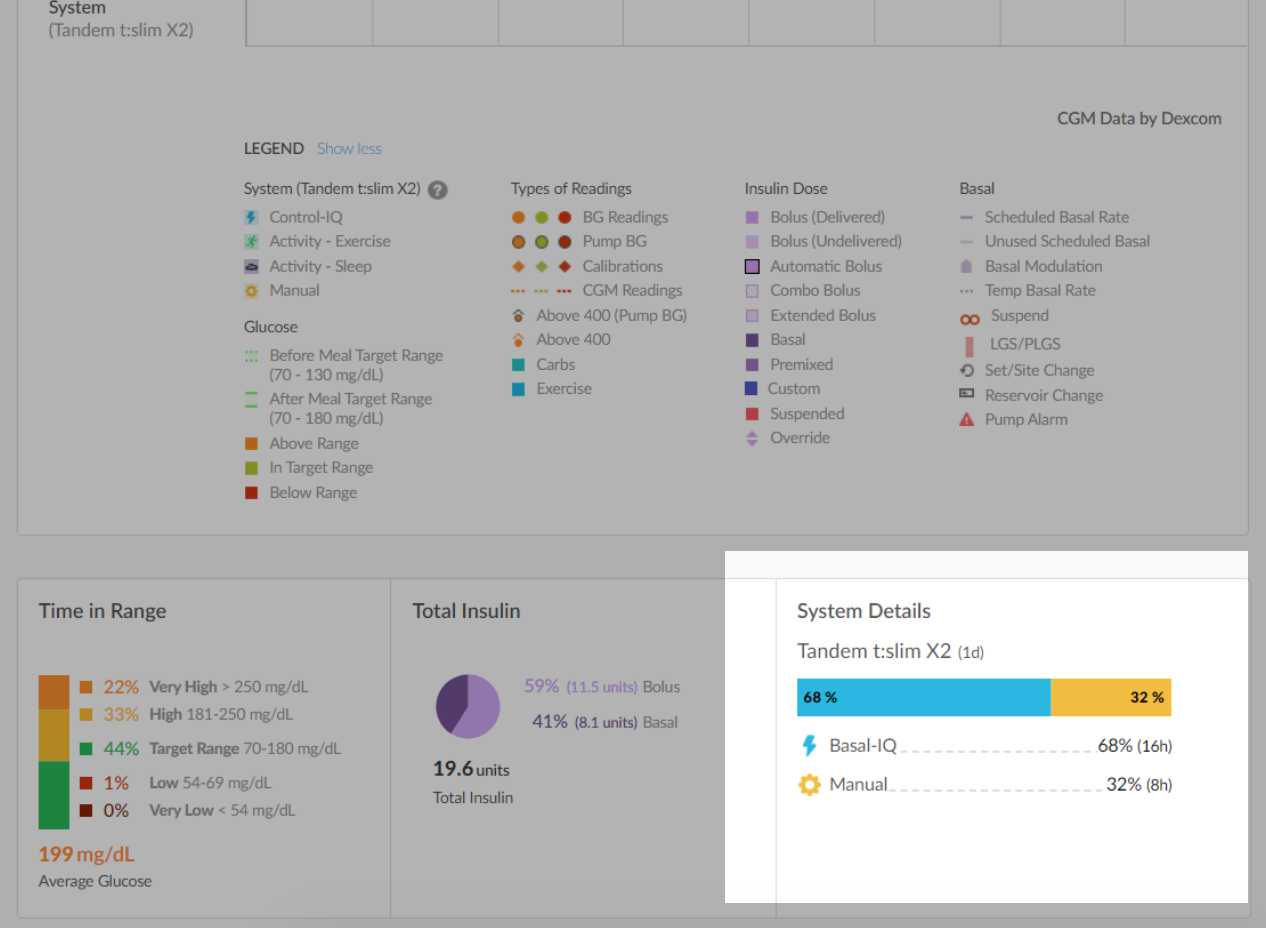Click the "Extended Bolus" legend label
Image resolution: width=1266 pixels, height=928 pixels.
(x=823, y=316)
